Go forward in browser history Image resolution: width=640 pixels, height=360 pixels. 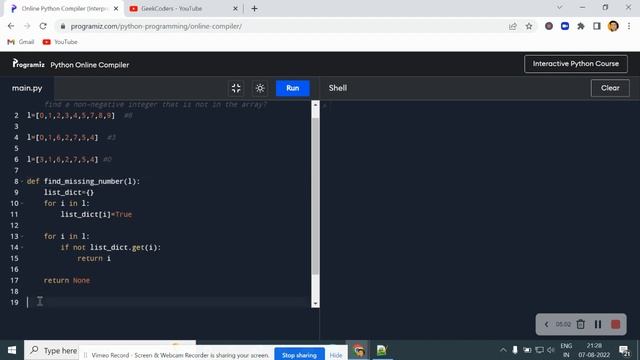[27, 26]
